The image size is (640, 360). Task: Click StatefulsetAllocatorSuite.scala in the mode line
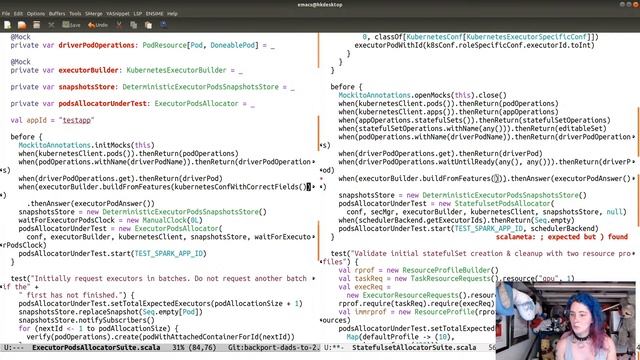[x=414, y=348]
